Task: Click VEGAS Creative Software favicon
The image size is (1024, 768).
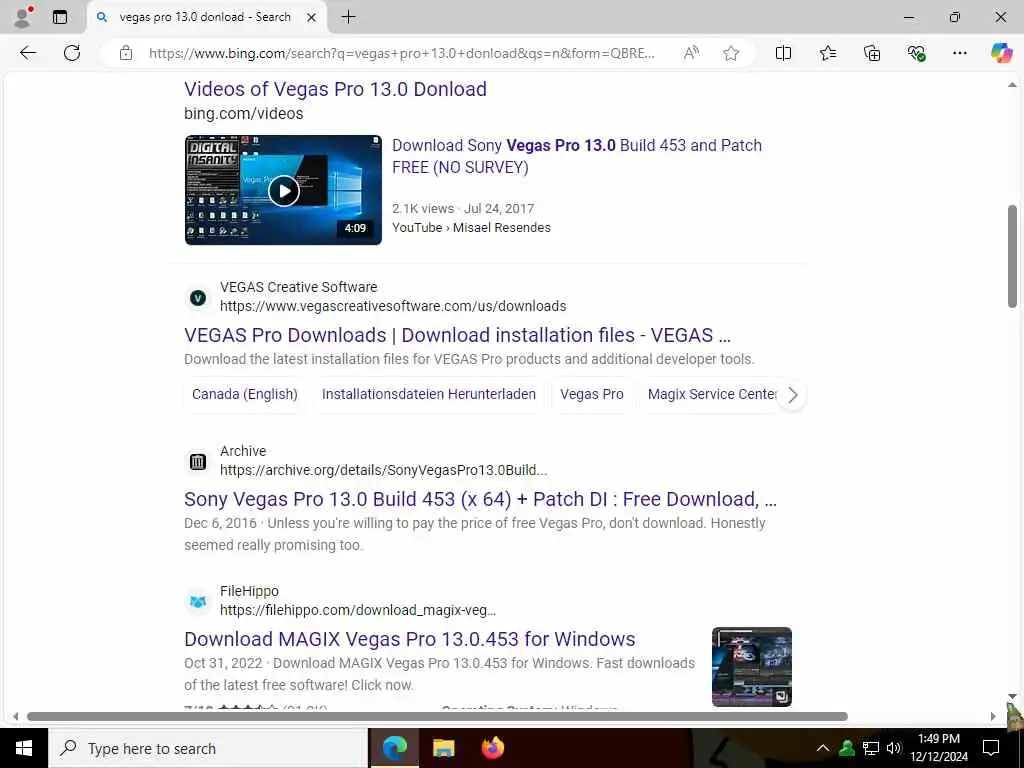Action: pyautogui.click(x=198, y=298)
